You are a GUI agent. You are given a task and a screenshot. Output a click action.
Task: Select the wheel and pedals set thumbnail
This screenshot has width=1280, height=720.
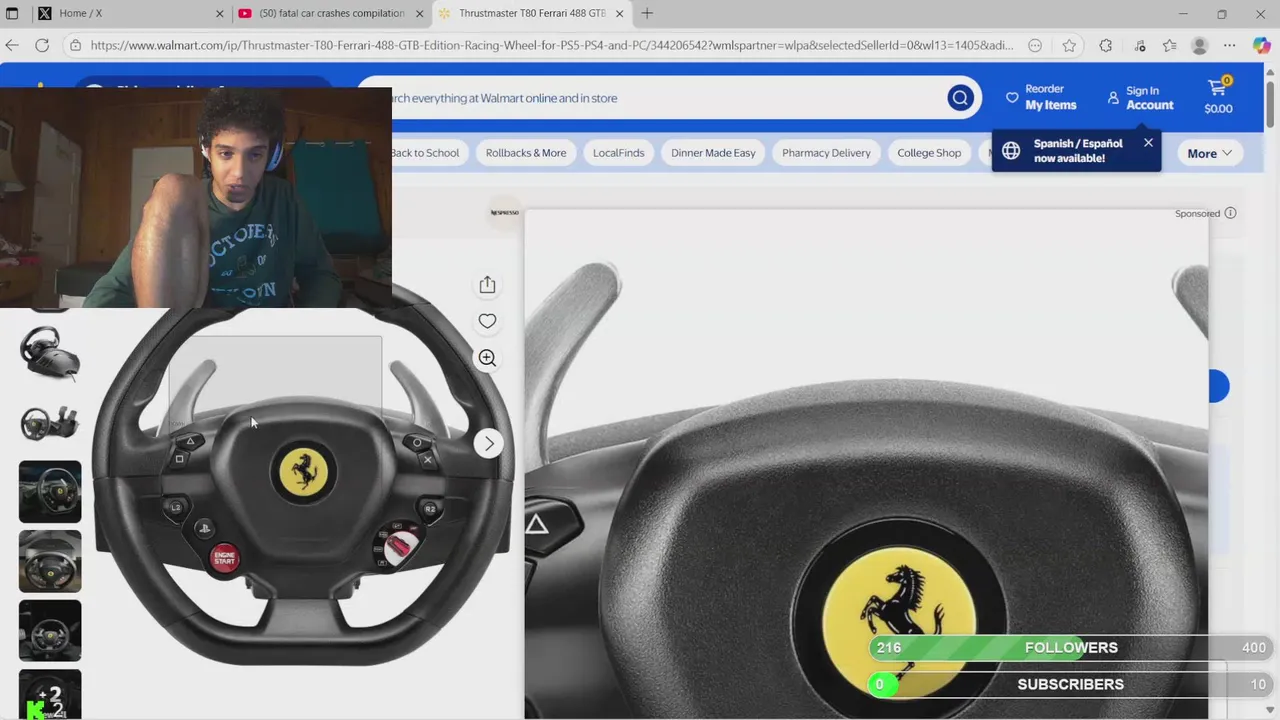click(50, 354)
